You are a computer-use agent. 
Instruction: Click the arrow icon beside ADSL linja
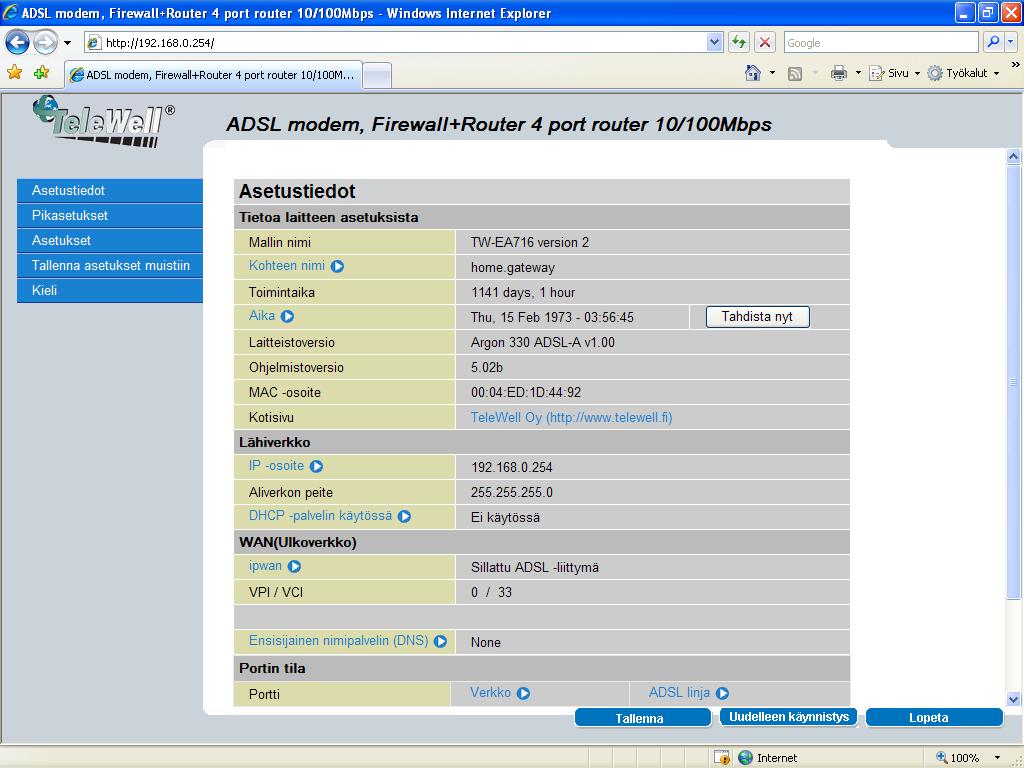tap(722, 693)
